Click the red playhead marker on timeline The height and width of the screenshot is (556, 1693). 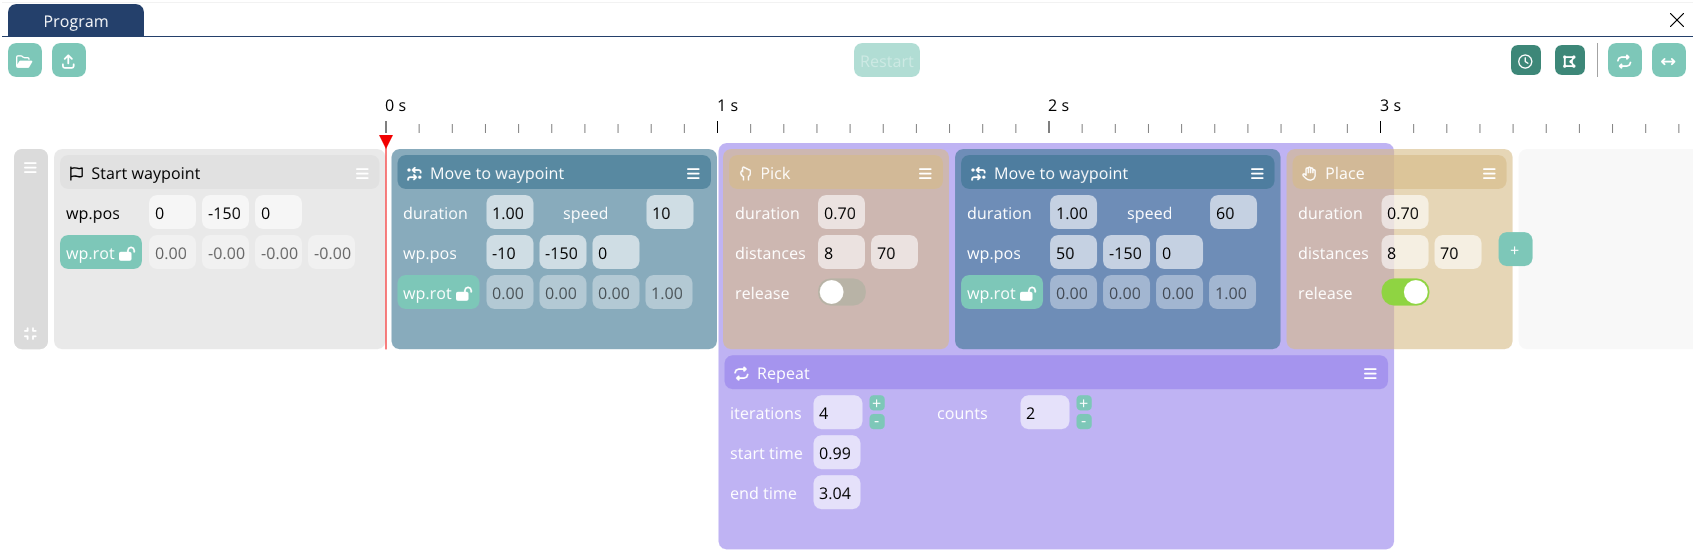tap(386, 141)
